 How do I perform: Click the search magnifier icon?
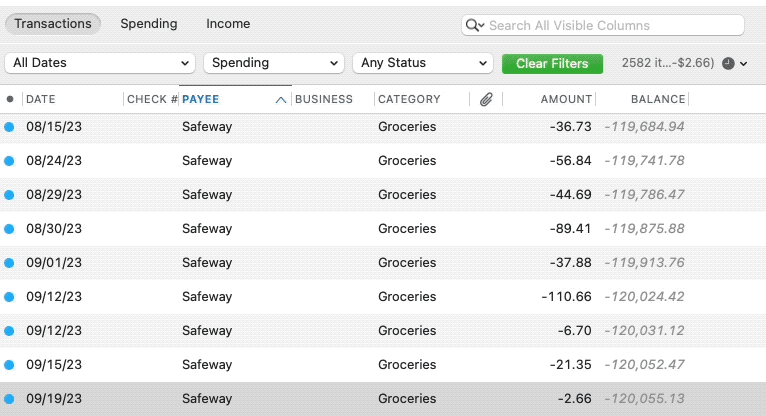click(x=474, y=25)
